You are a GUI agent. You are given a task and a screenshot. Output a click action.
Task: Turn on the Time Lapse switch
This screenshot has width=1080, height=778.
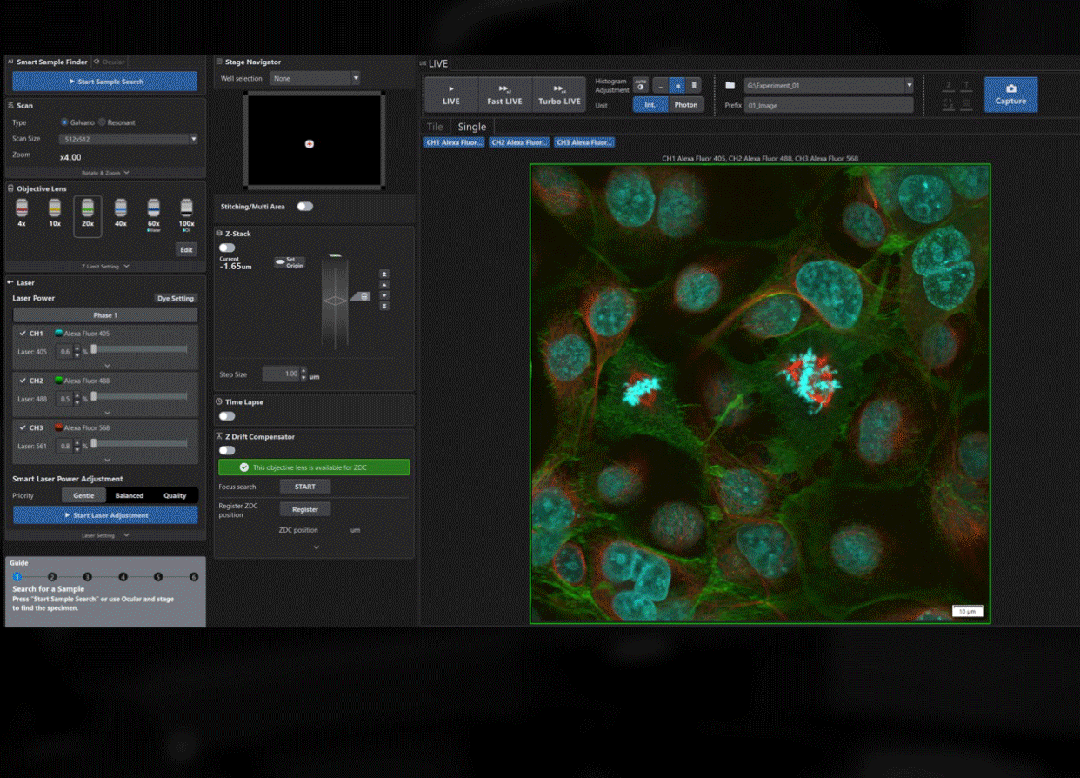pyautogui.click(x=227, y=416)
